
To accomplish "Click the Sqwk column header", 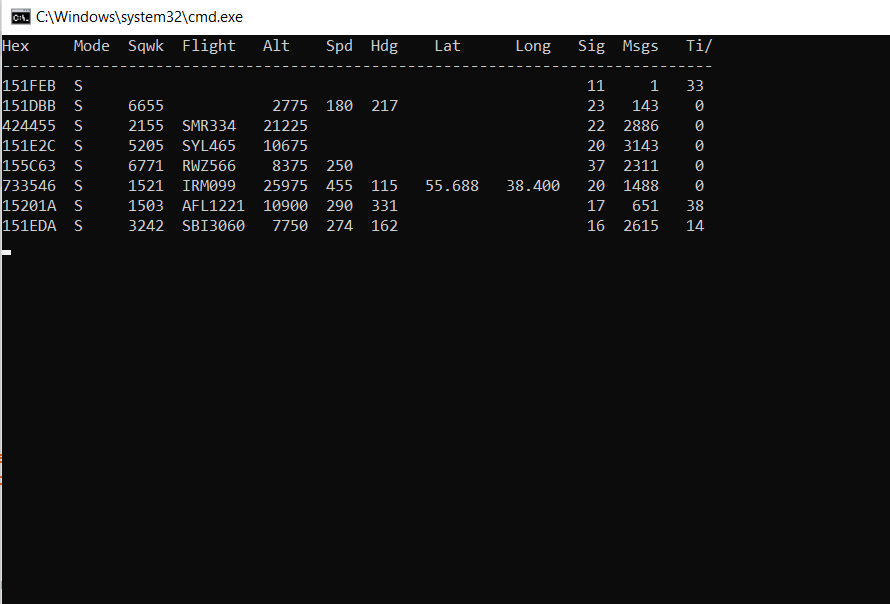I will pos(146,46).
